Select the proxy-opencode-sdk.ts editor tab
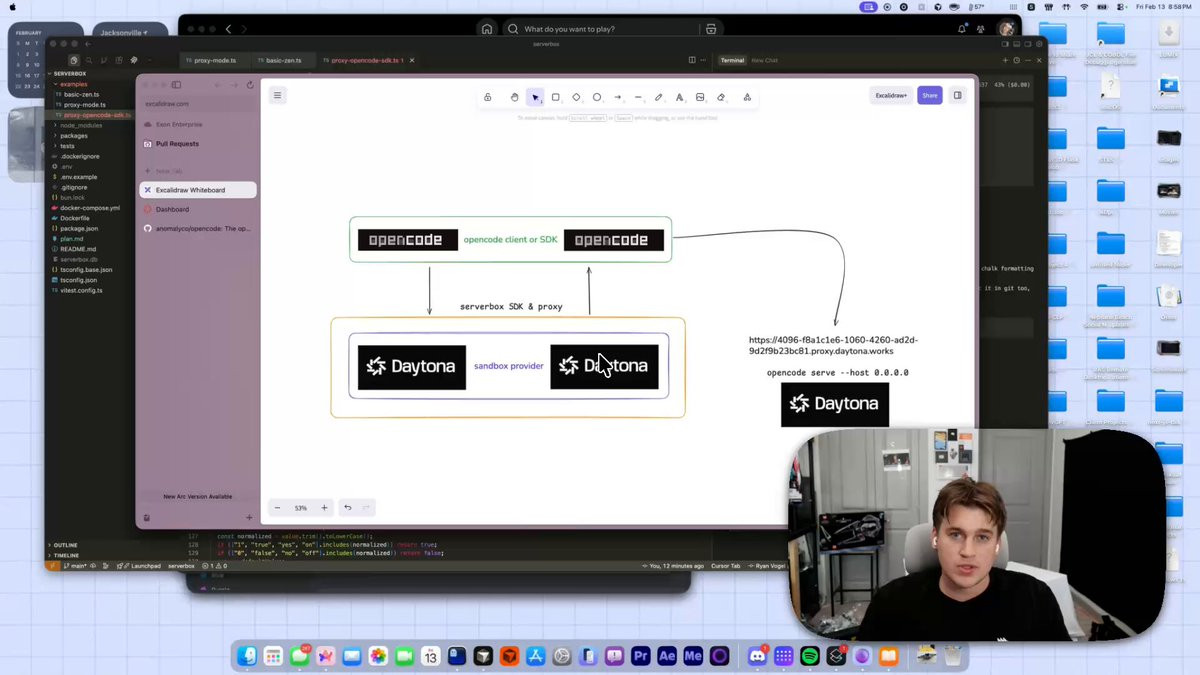Screen dimensions: 1200x675 (x=366, y=60)
